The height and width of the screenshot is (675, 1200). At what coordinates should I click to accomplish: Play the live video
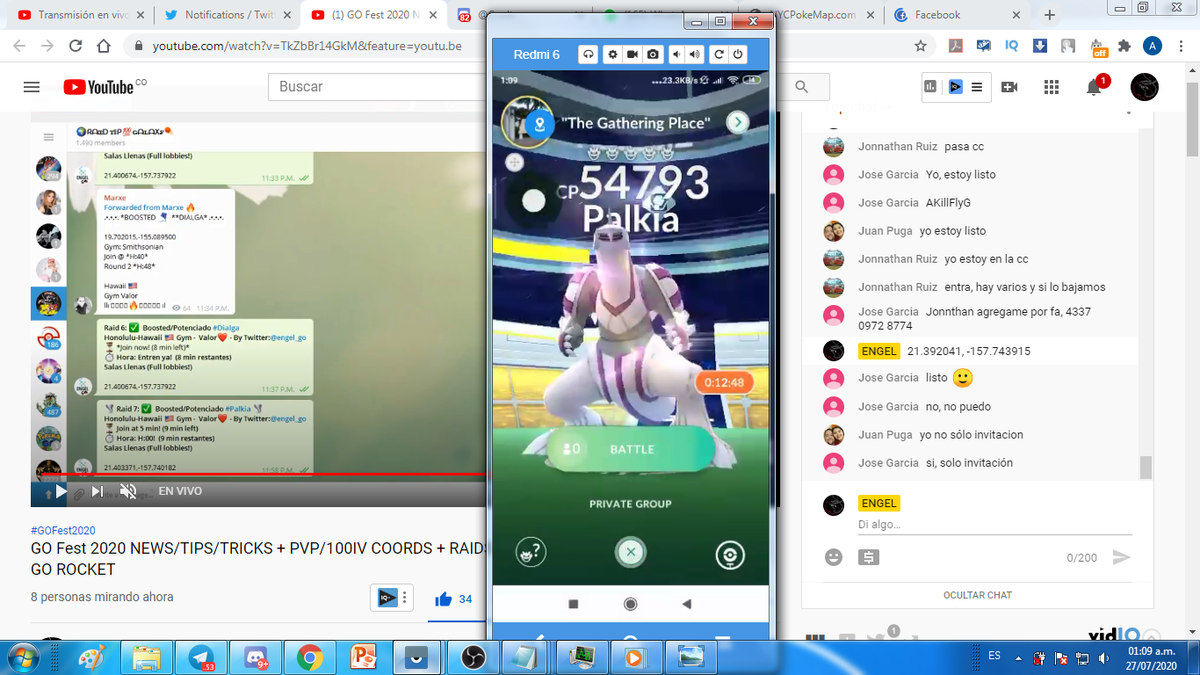61,491
